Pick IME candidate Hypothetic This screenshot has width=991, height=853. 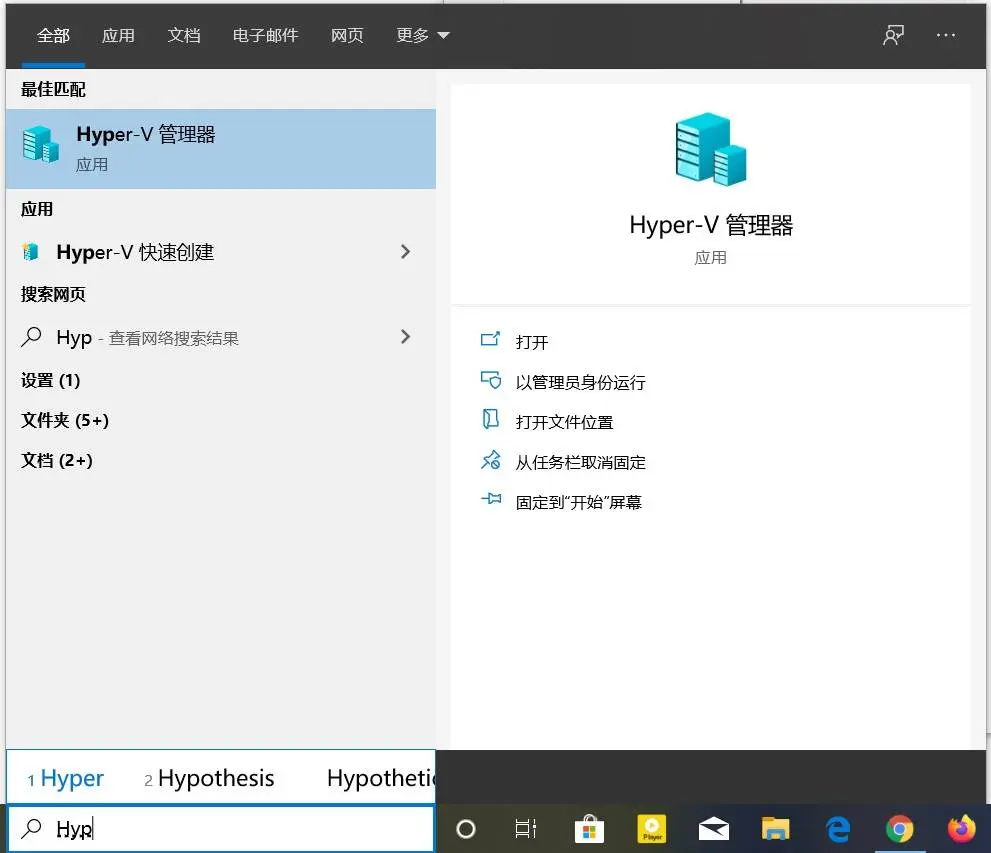coord(381,778)
